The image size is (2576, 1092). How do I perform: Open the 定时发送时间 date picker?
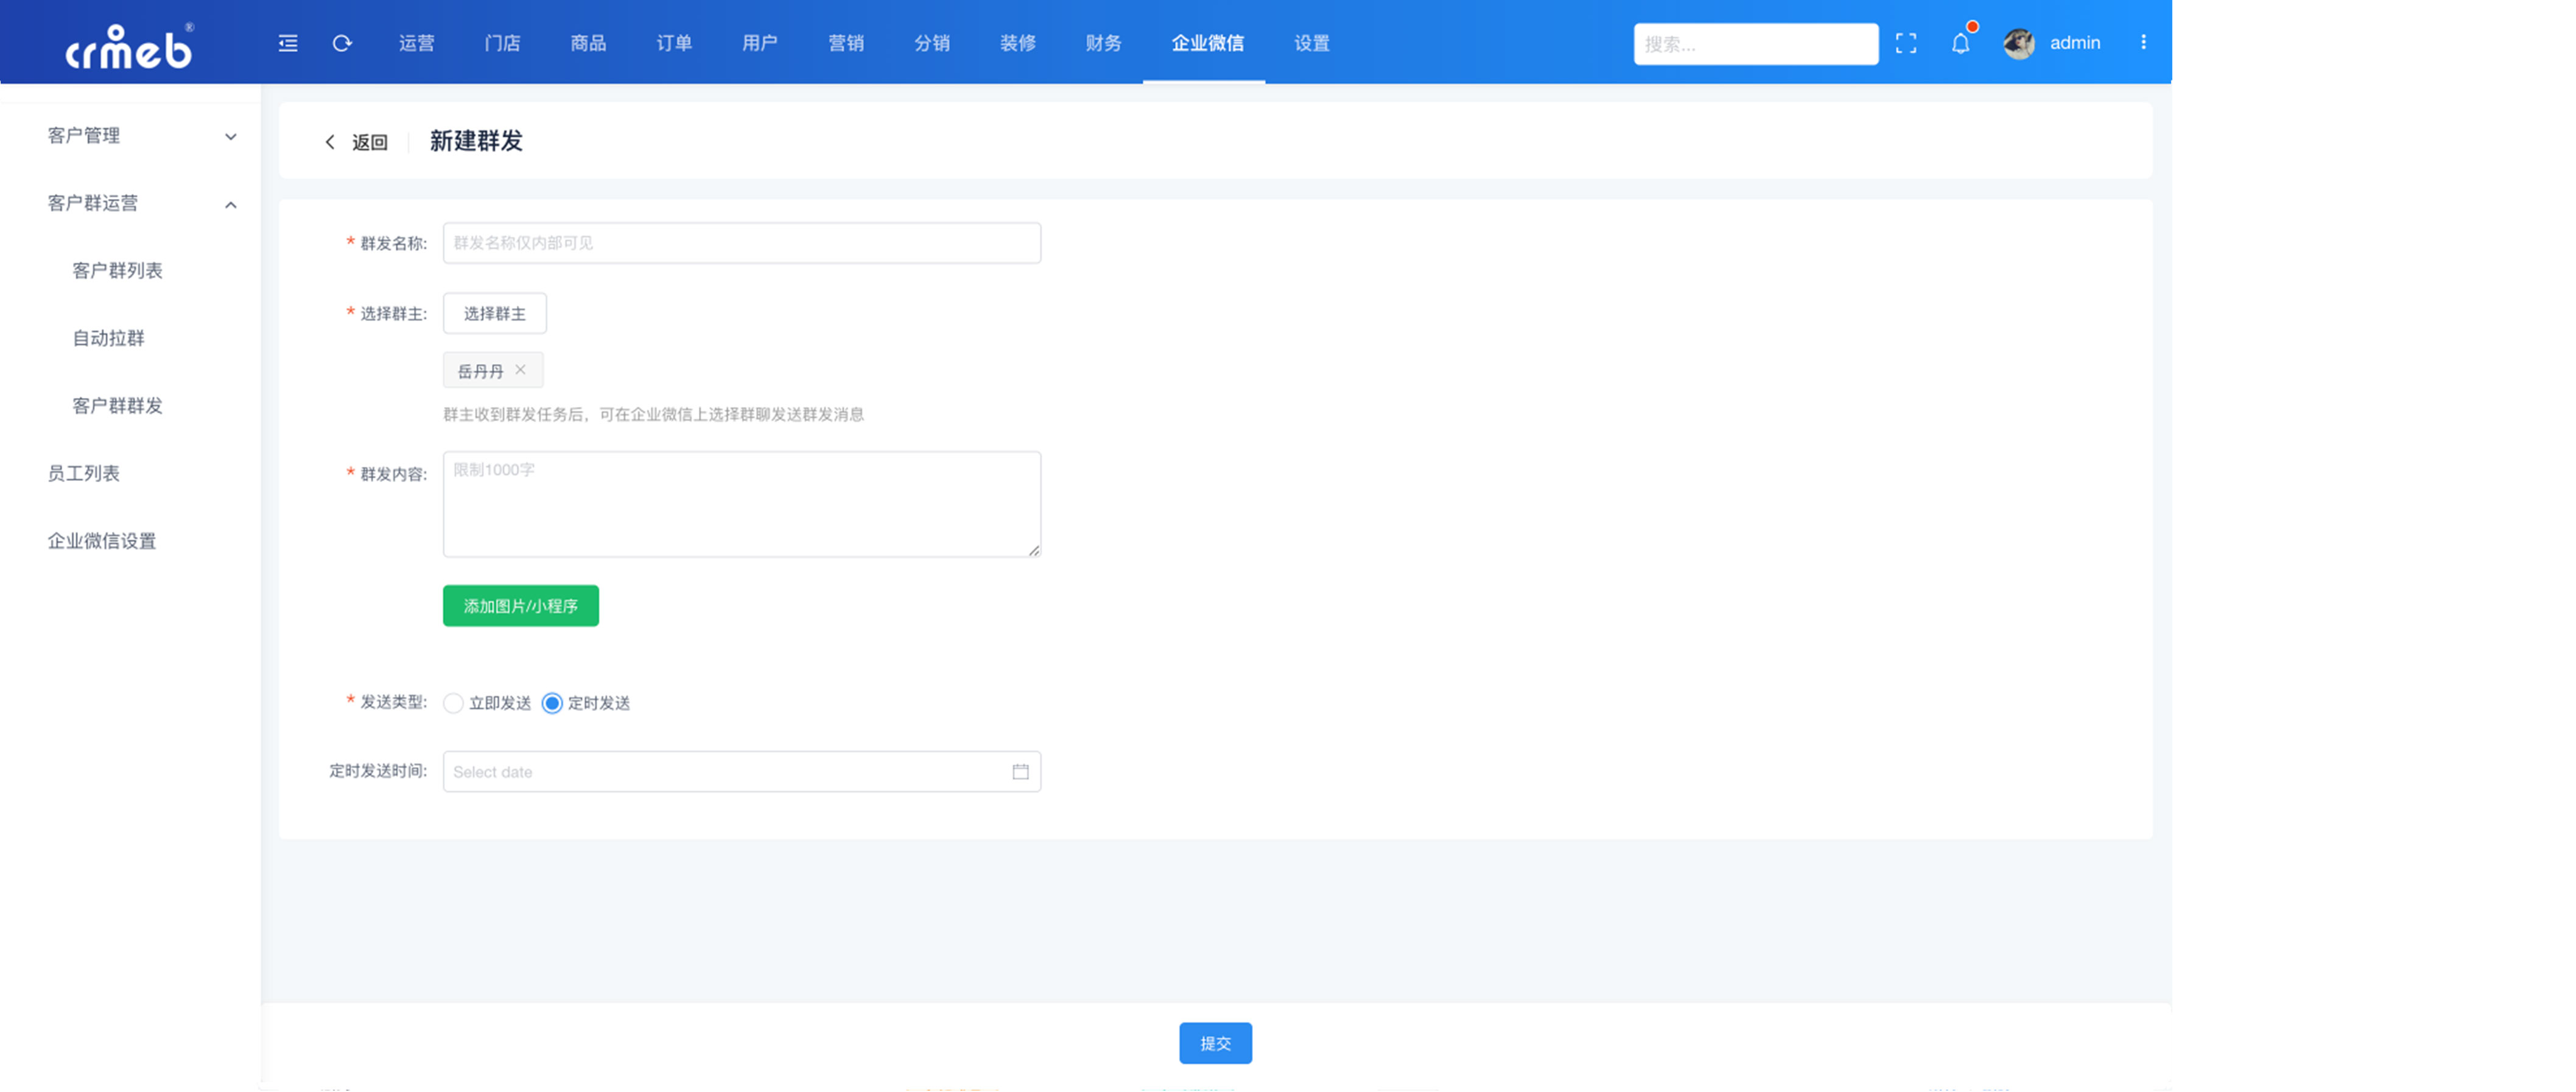coord(742,771)
